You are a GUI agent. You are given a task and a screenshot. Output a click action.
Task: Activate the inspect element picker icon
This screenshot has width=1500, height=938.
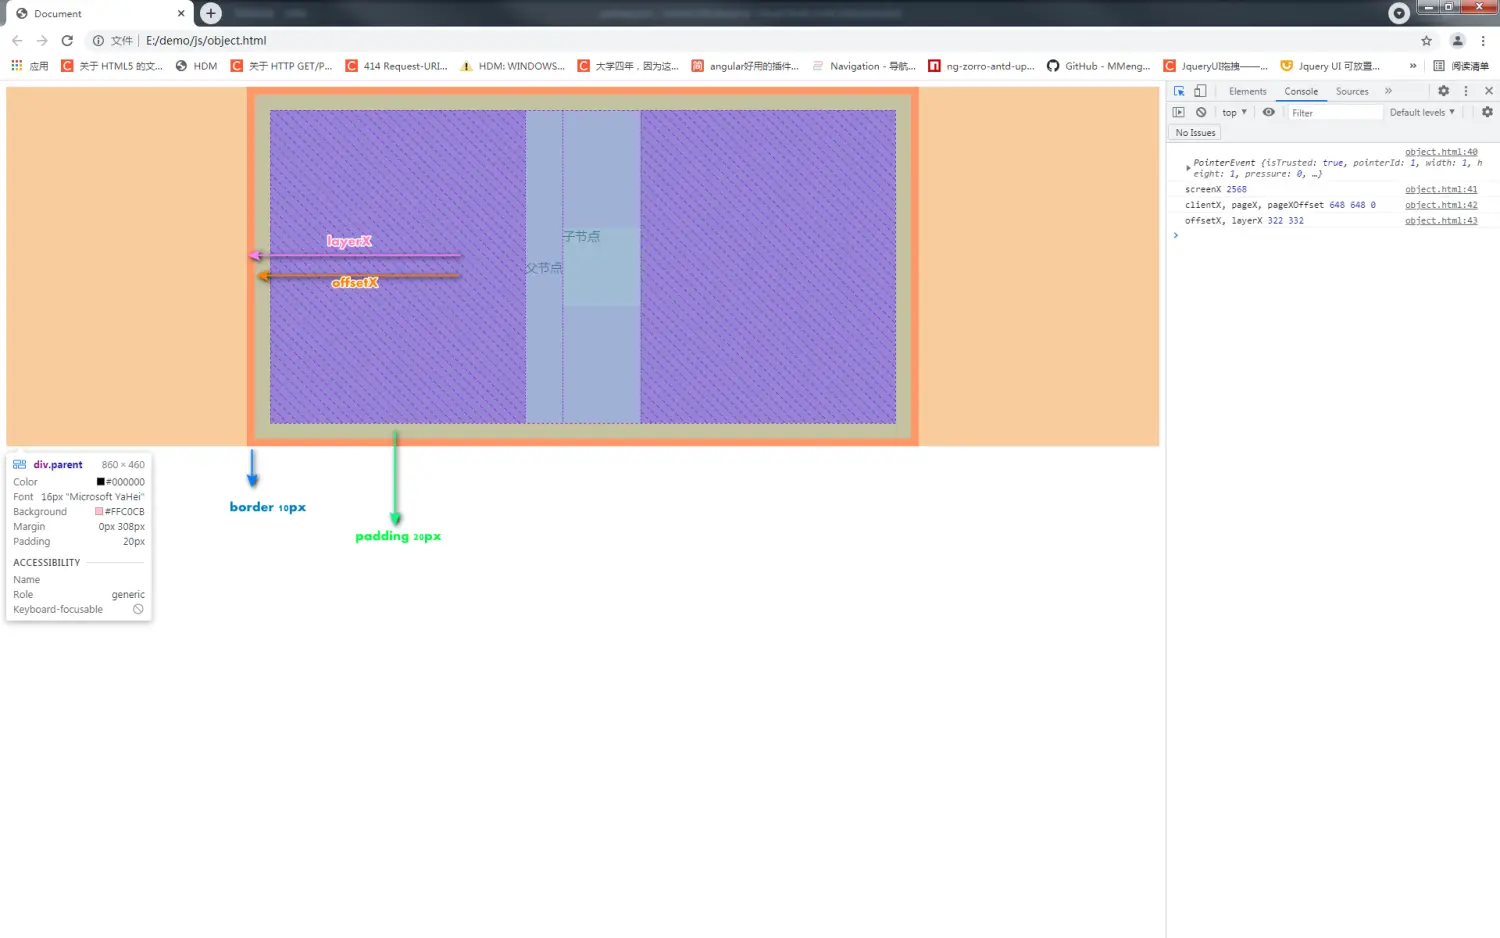pos(1179,91)
